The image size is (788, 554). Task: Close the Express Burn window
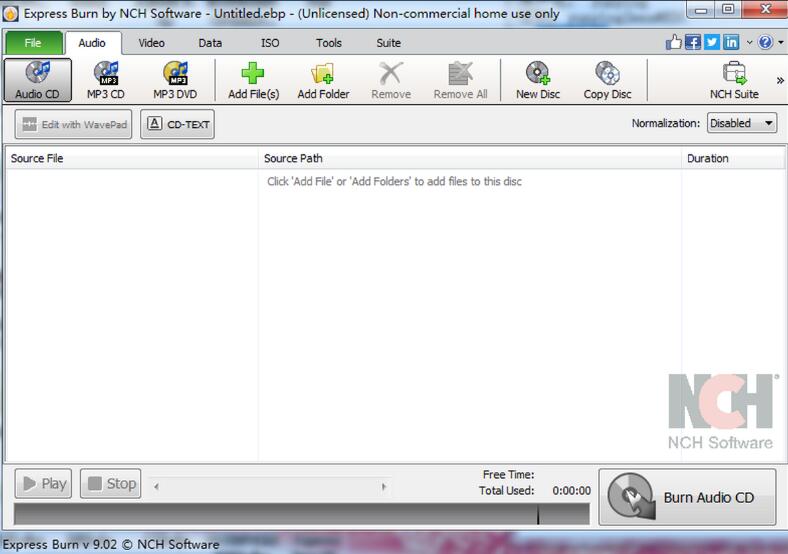click(x=765, y=9)
